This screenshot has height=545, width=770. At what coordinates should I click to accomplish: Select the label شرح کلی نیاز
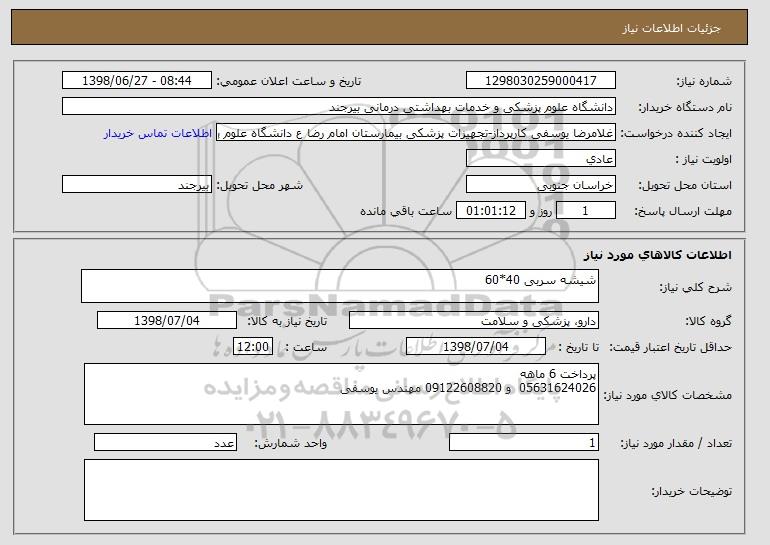tap(695, 288)
